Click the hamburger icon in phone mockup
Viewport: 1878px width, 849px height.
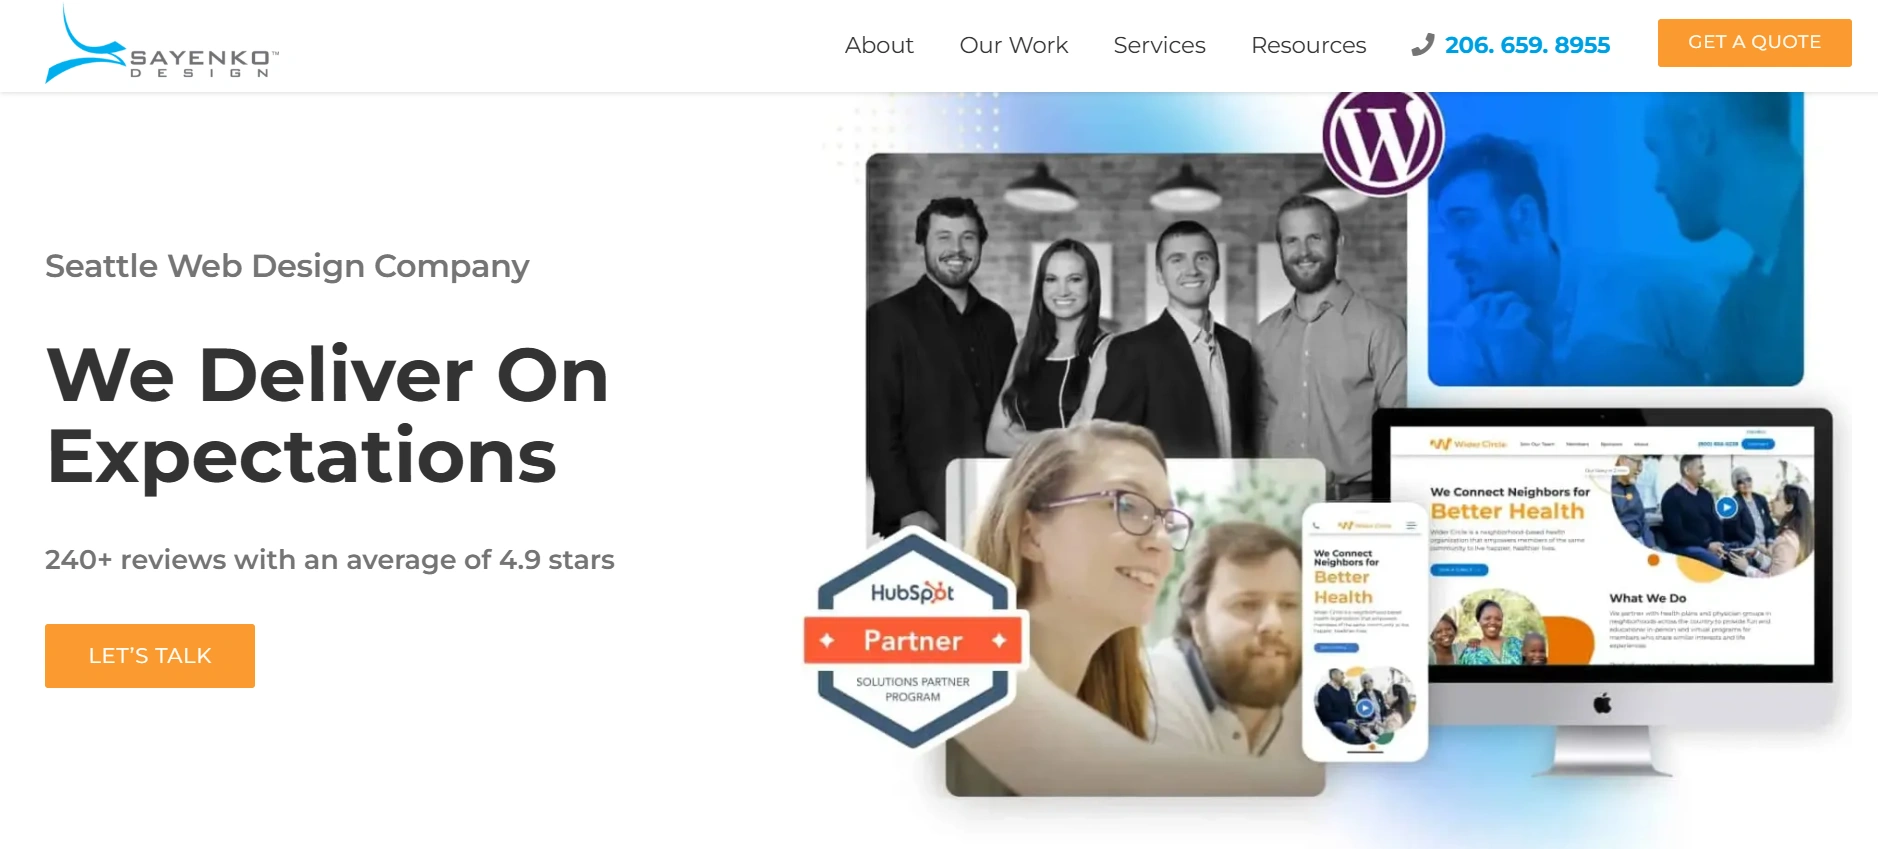click(x=1411, y=526)
